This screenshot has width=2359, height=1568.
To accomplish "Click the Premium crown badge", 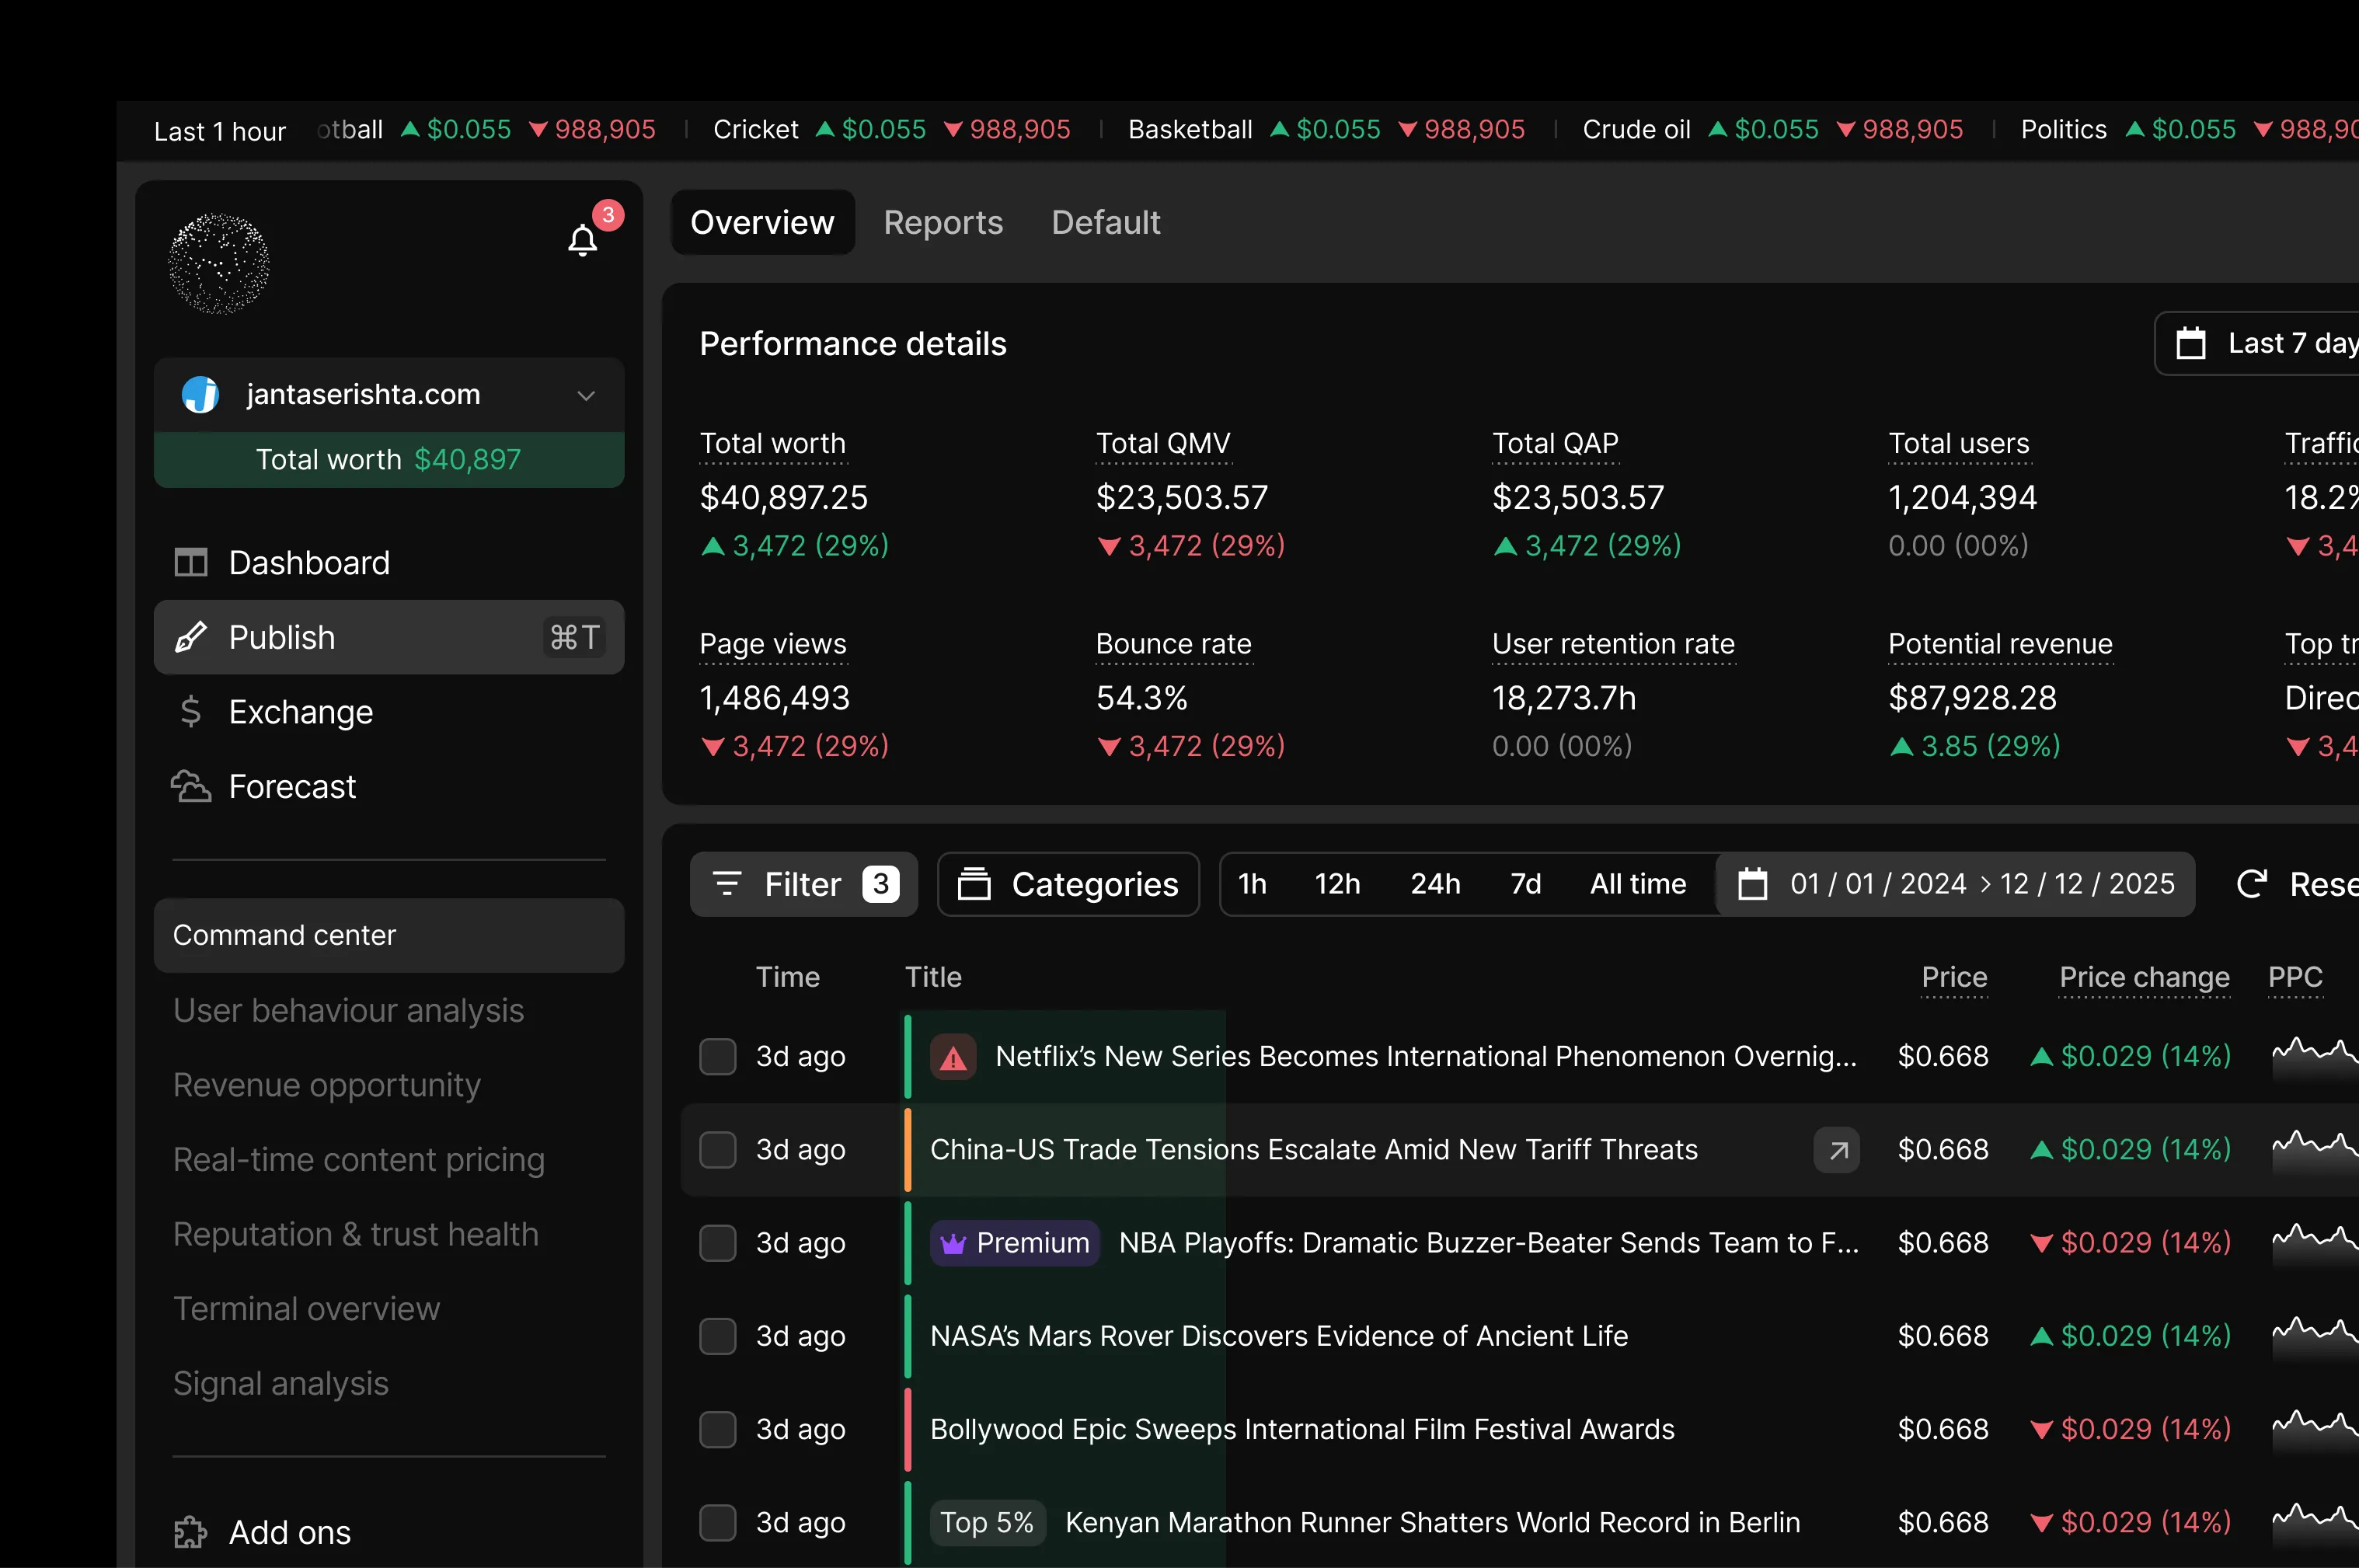I will tap(1015, 1243).
